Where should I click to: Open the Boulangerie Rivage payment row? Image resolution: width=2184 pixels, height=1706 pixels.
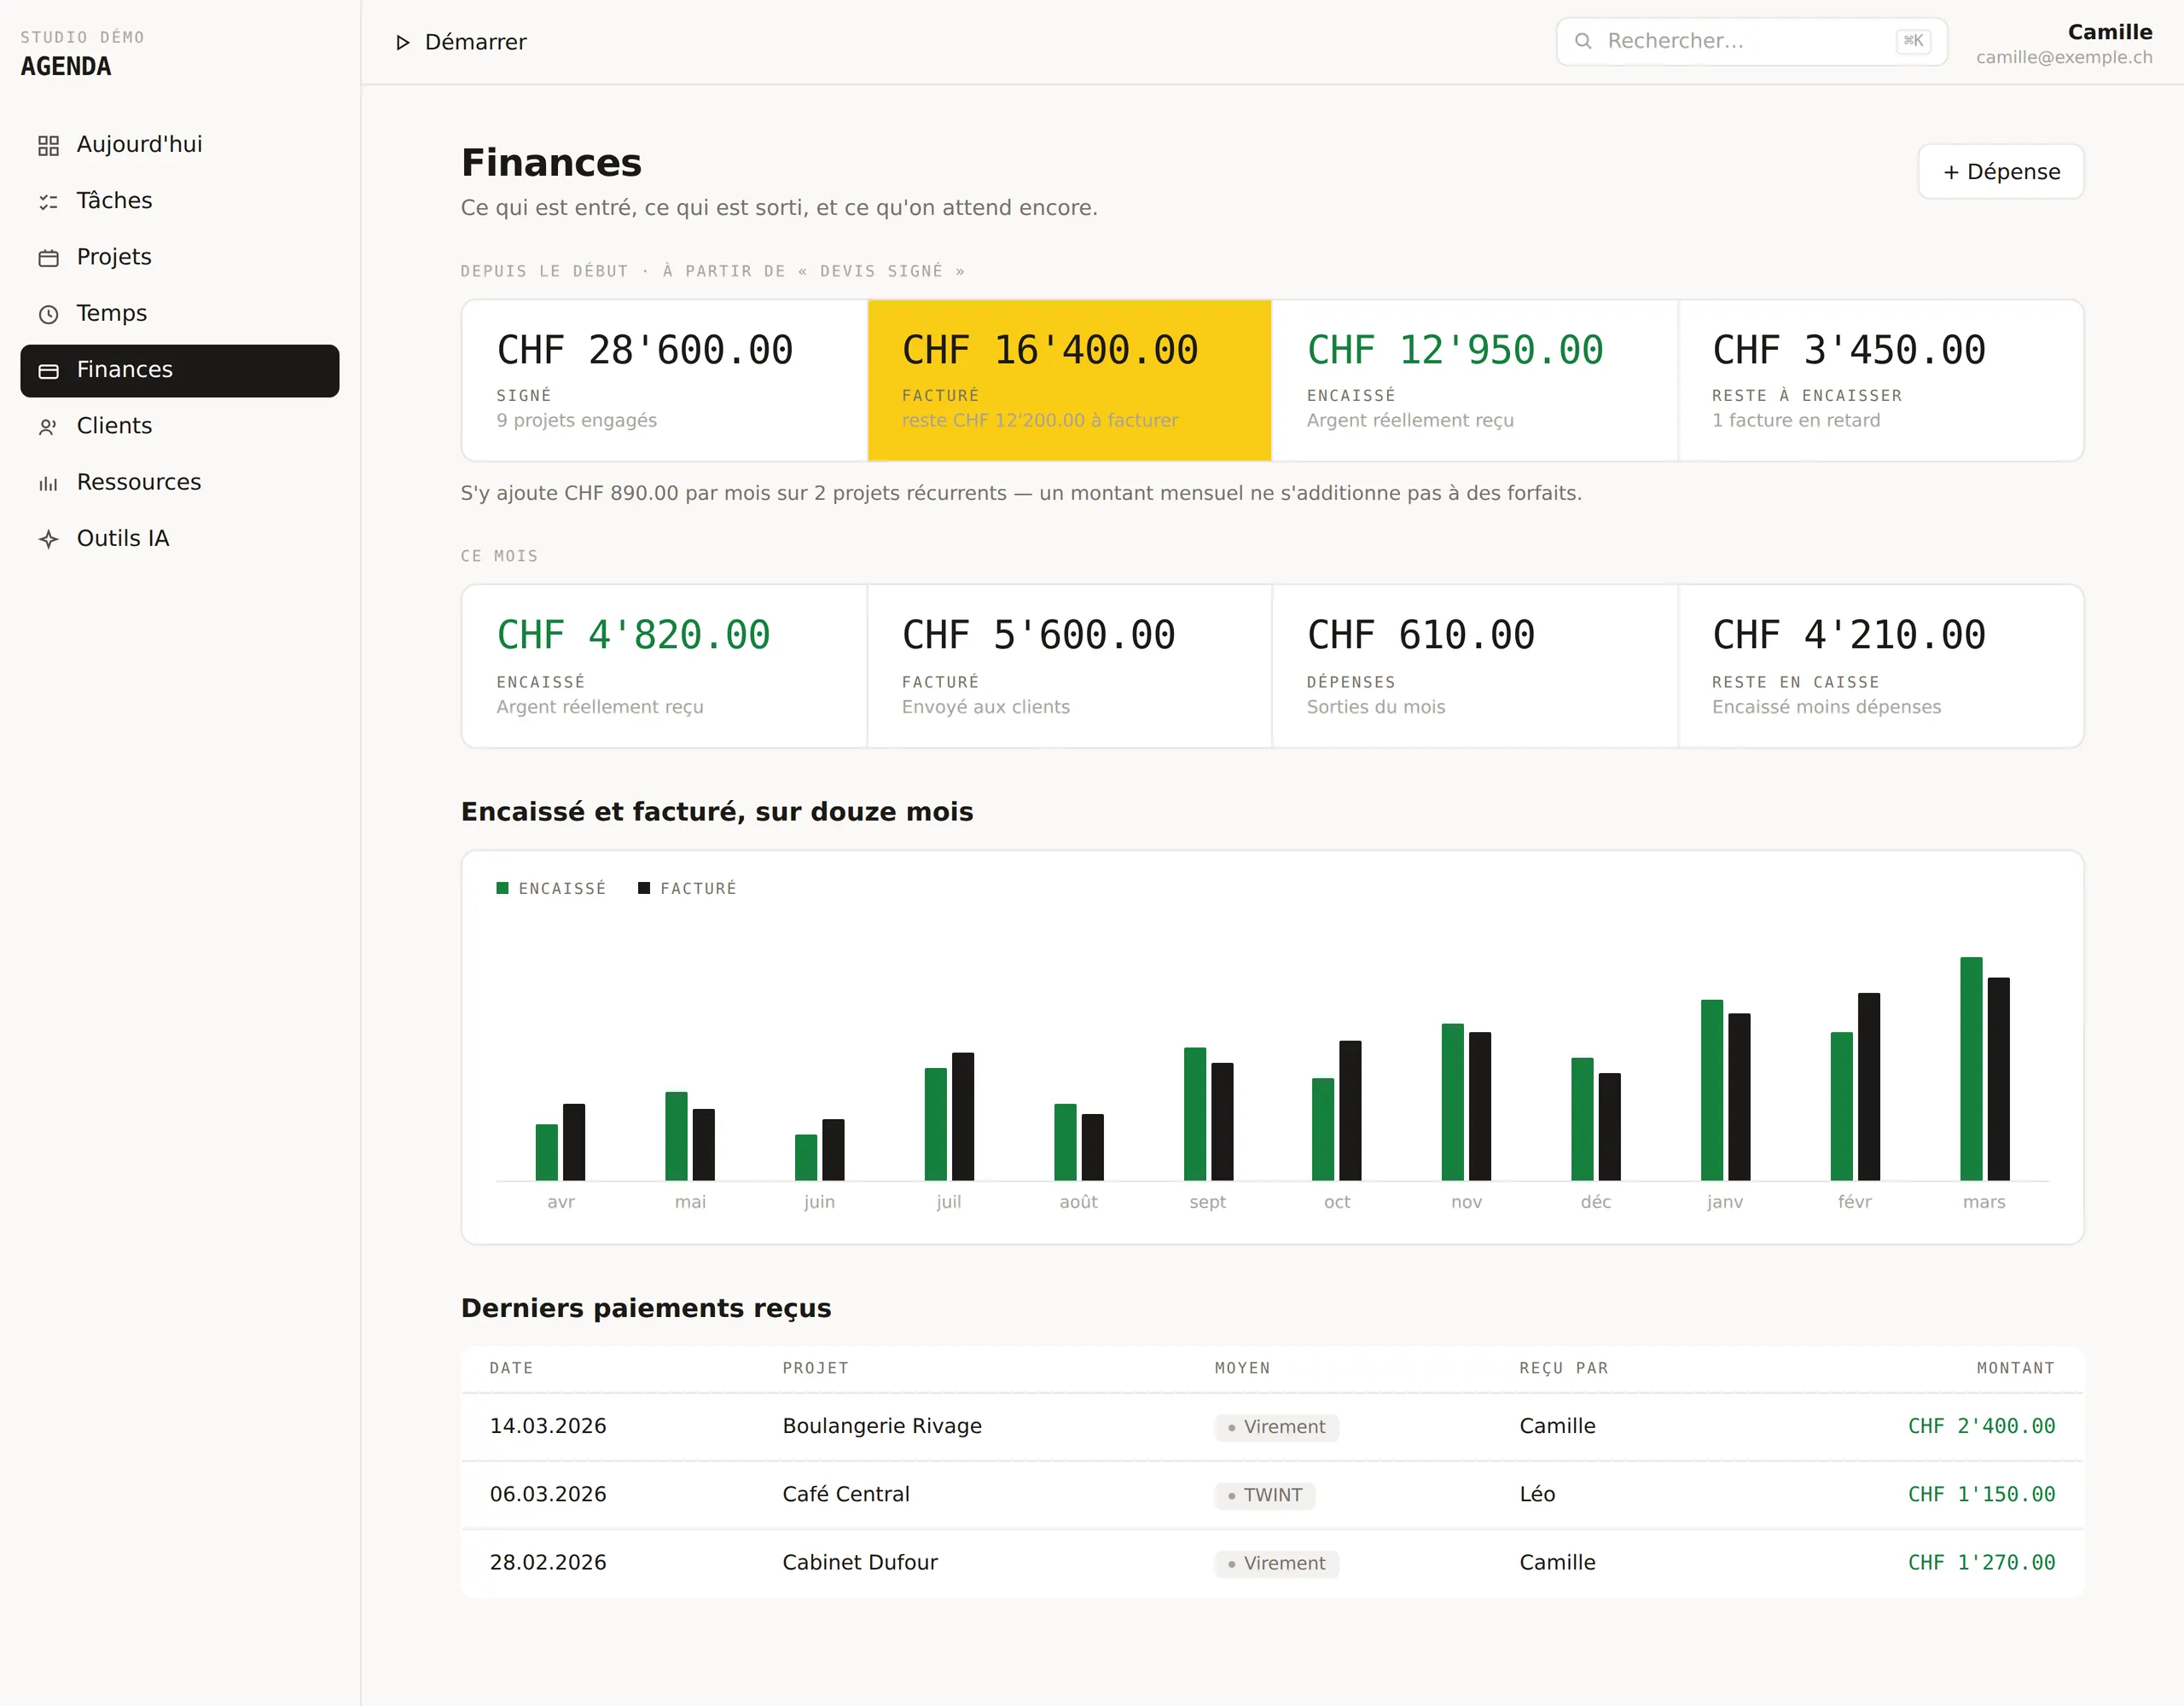point(1272,1427)
